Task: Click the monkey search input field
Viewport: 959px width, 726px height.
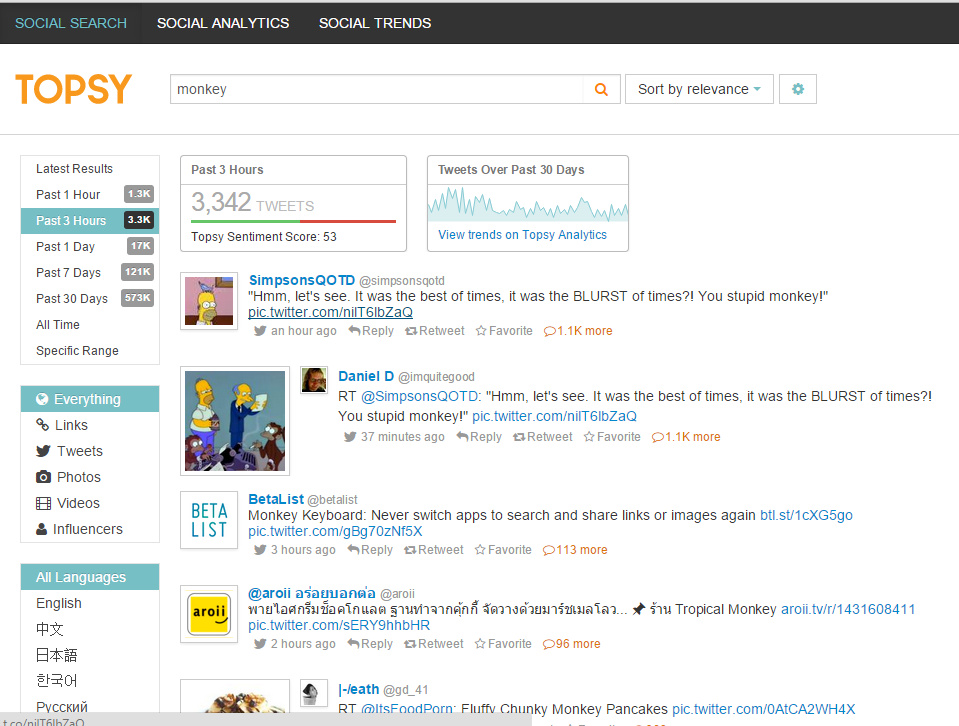Action: [377, 89]
